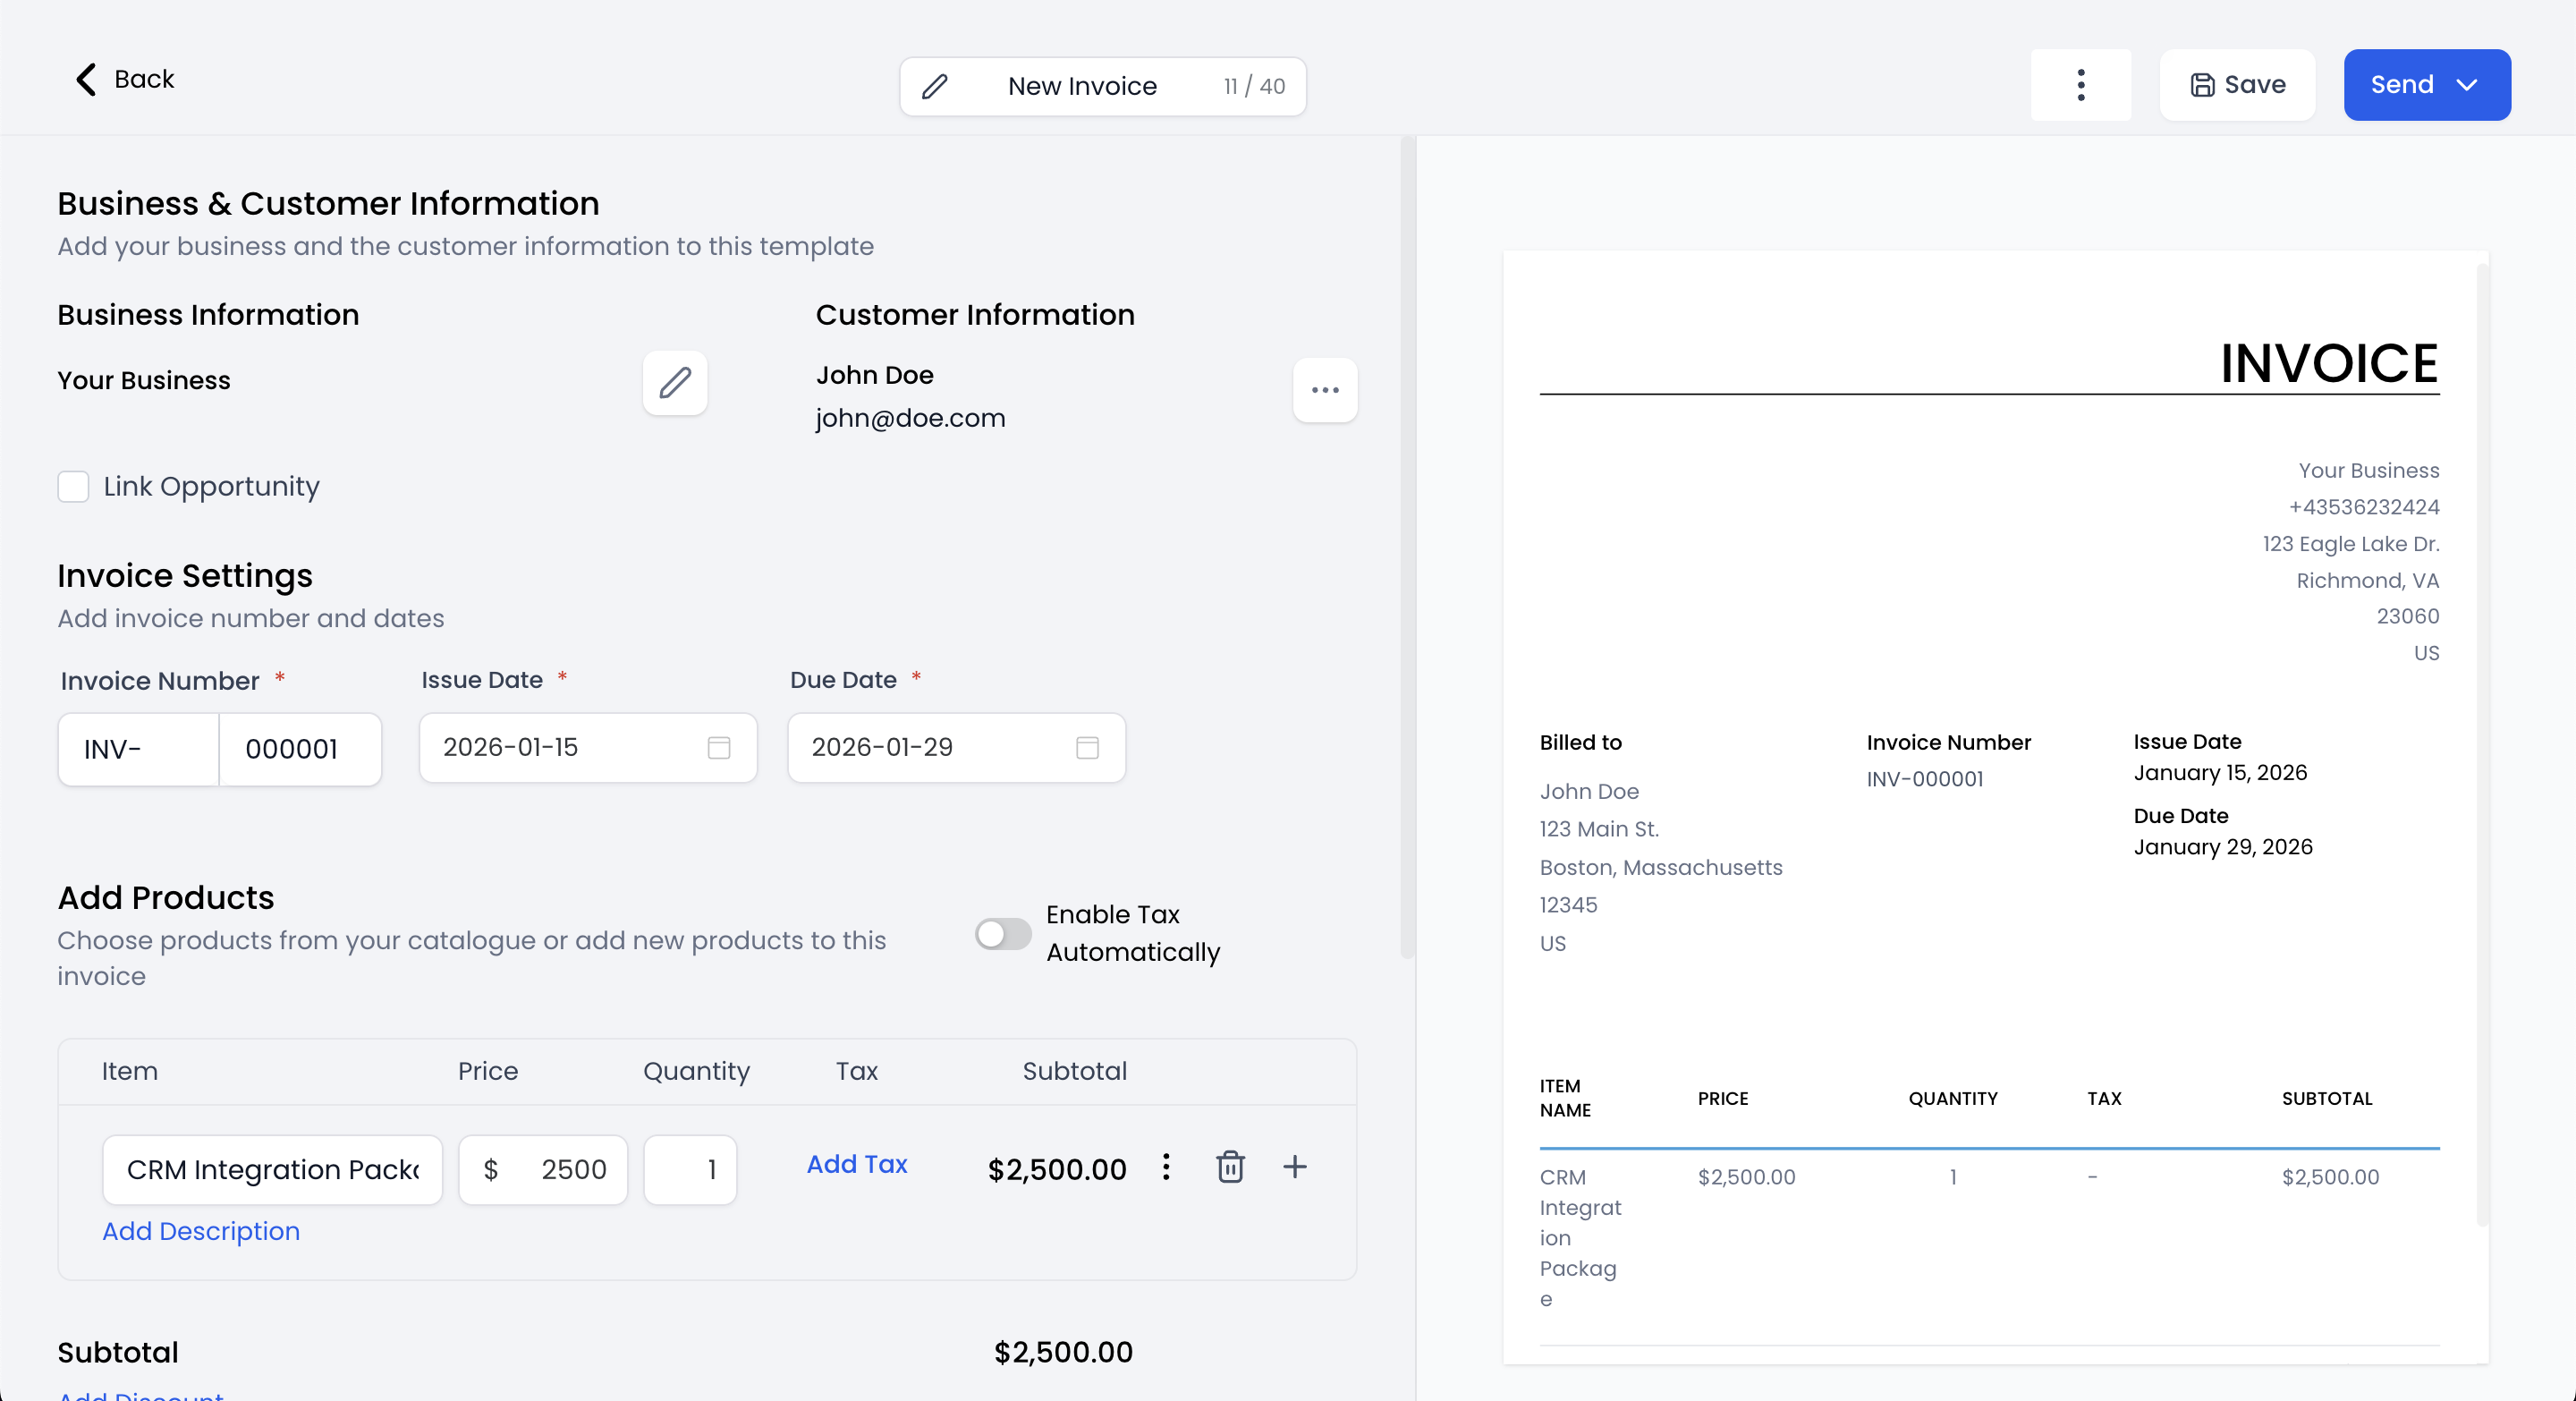Open the Issue Date calendar icon
The image size is (2576, 1401).
coord(719,748)
